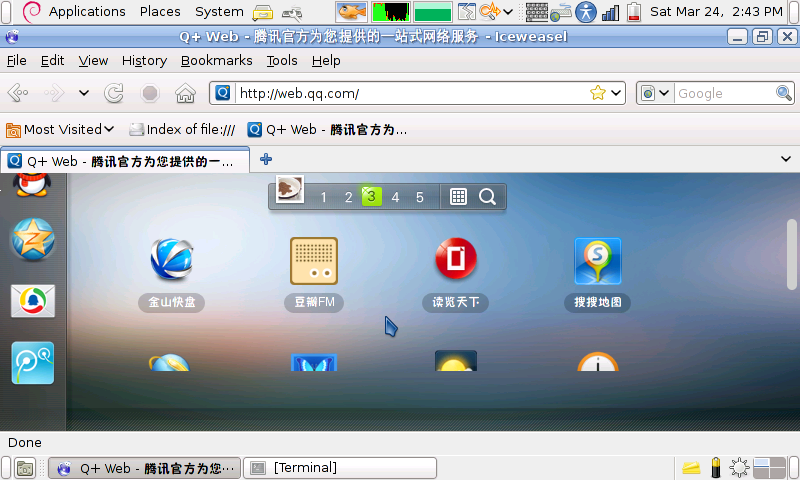Click the fish applet in top panel
Image resolution: width=800 pixels, height=480 pixels.
tap(352, 12)
